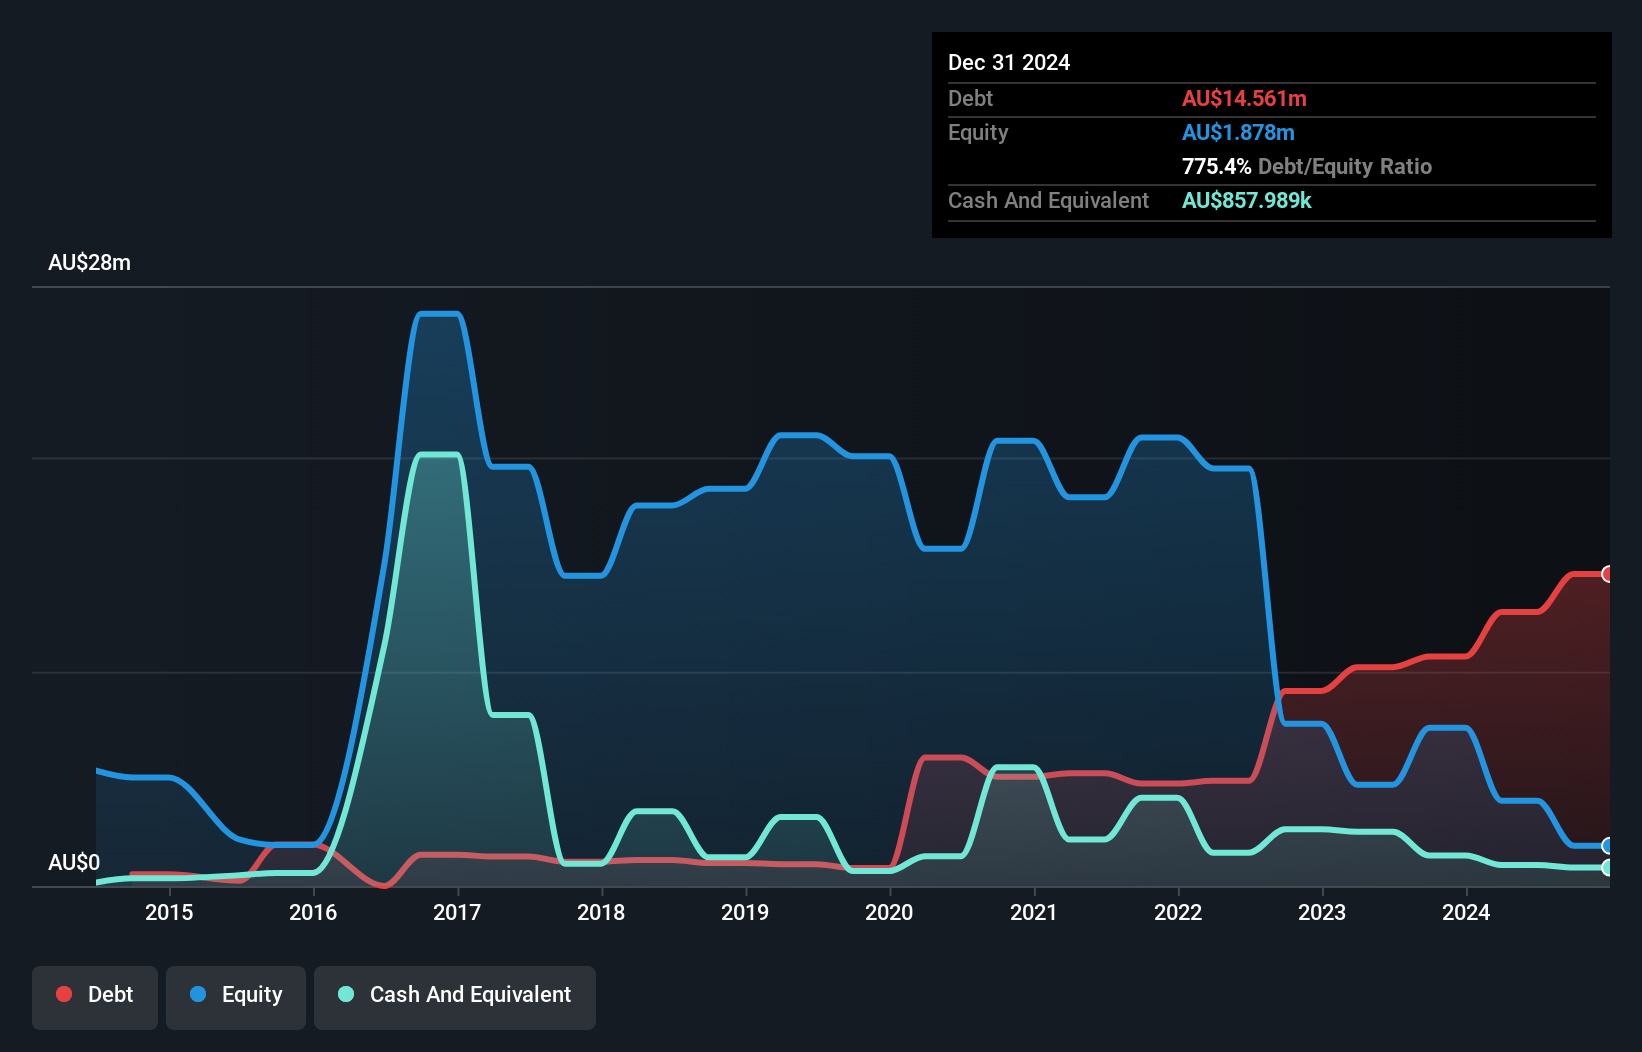The width and height of the screenshot is (1642, 1052).
Task: Toggle the Cash And Equivalent series visibility
Action: (455, 995)
